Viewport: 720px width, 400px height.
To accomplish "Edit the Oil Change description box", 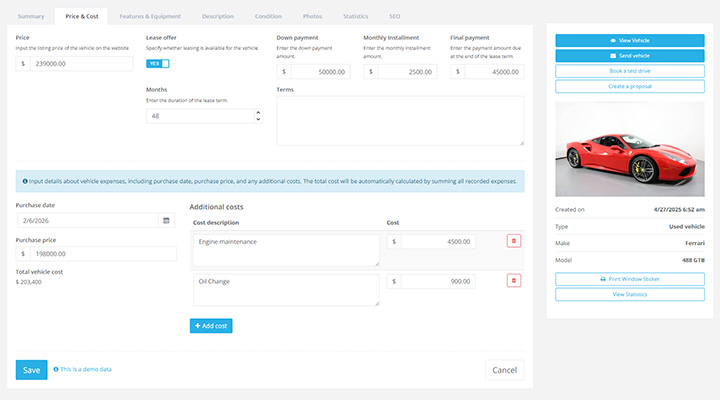I will point(286,290).
